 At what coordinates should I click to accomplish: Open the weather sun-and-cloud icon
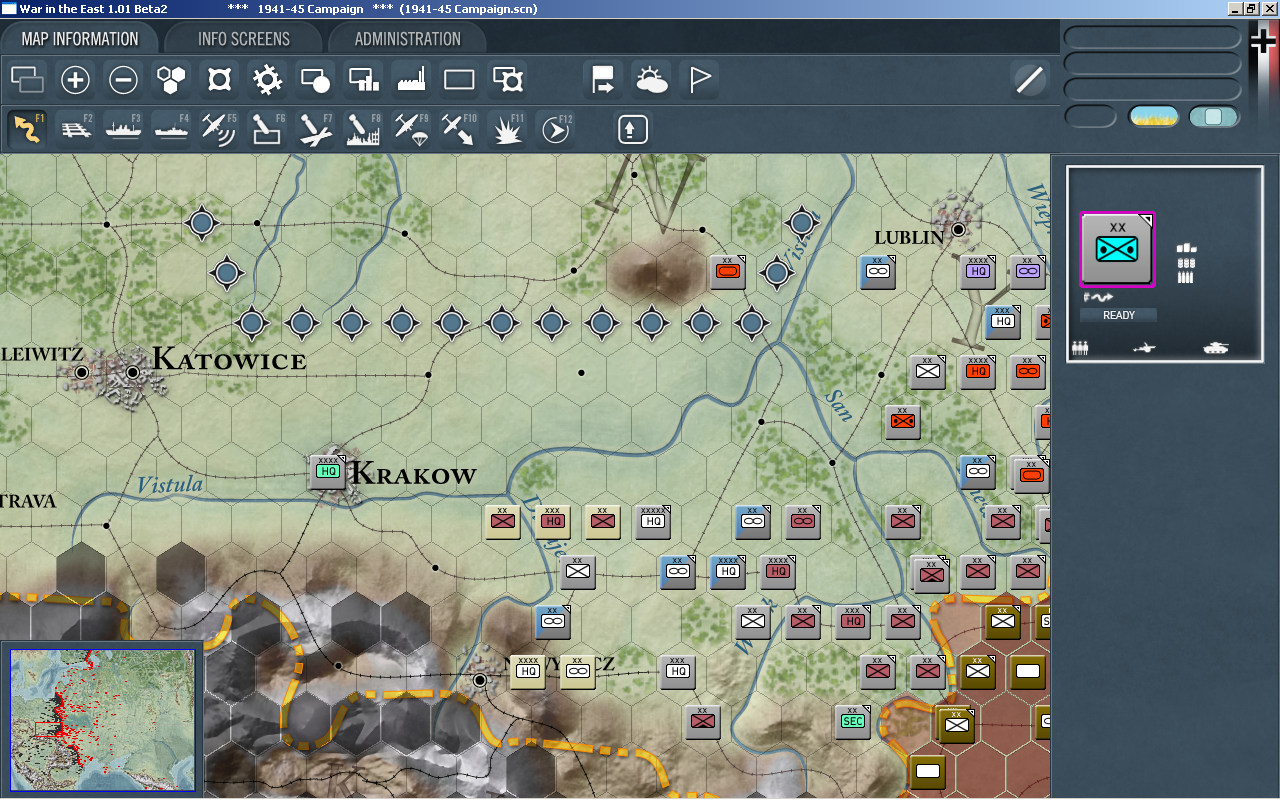click(x=652, y=79)
